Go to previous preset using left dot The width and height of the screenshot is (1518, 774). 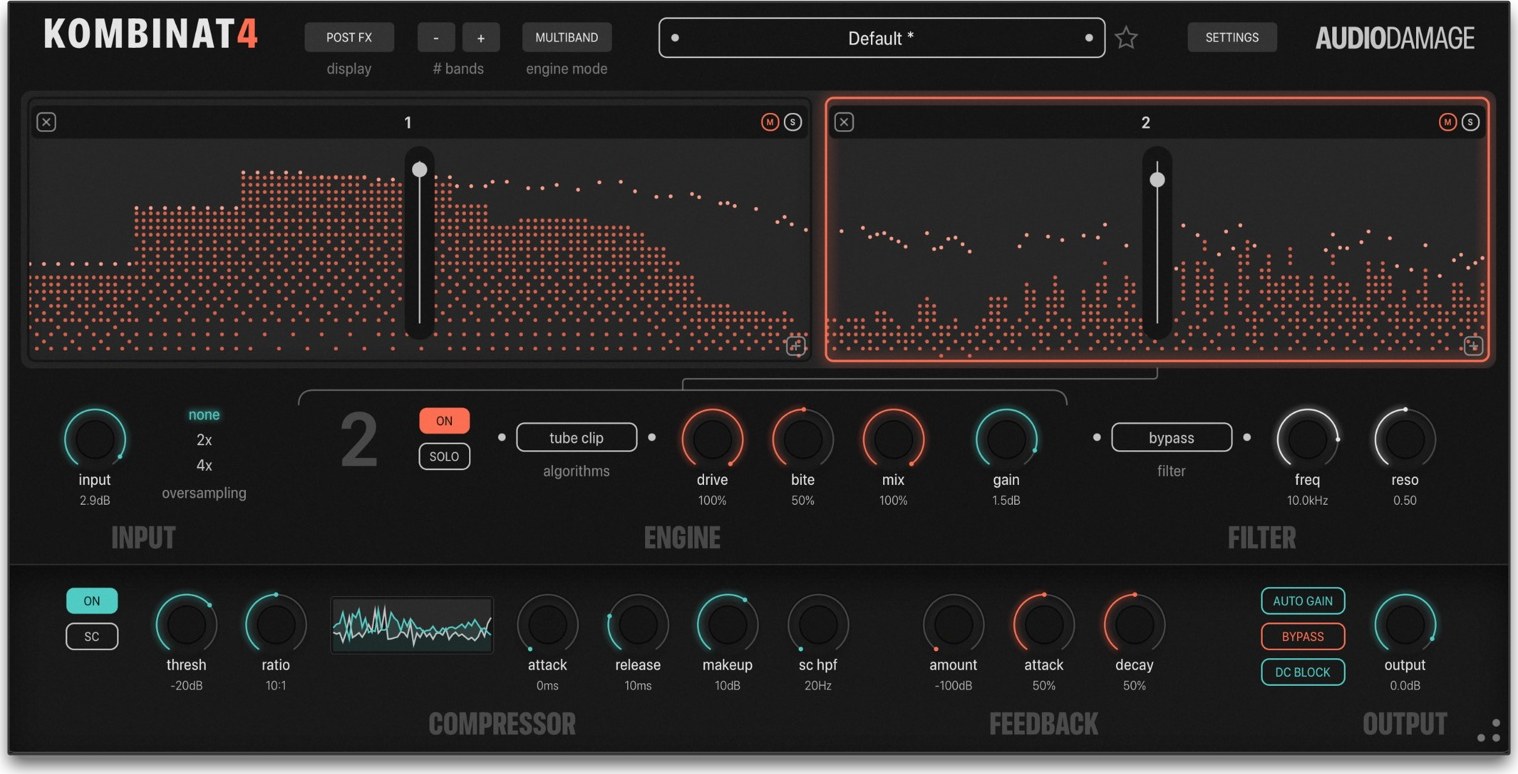click(675, 38)
